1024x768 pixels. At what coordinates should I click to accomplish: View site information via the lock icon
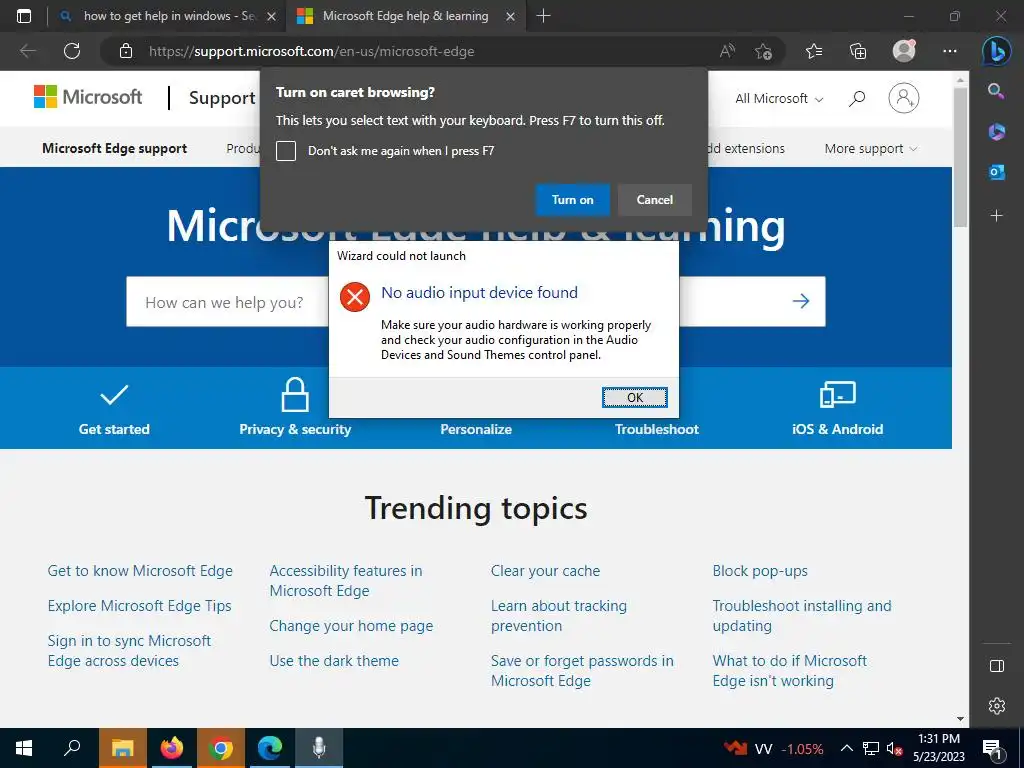126,51
